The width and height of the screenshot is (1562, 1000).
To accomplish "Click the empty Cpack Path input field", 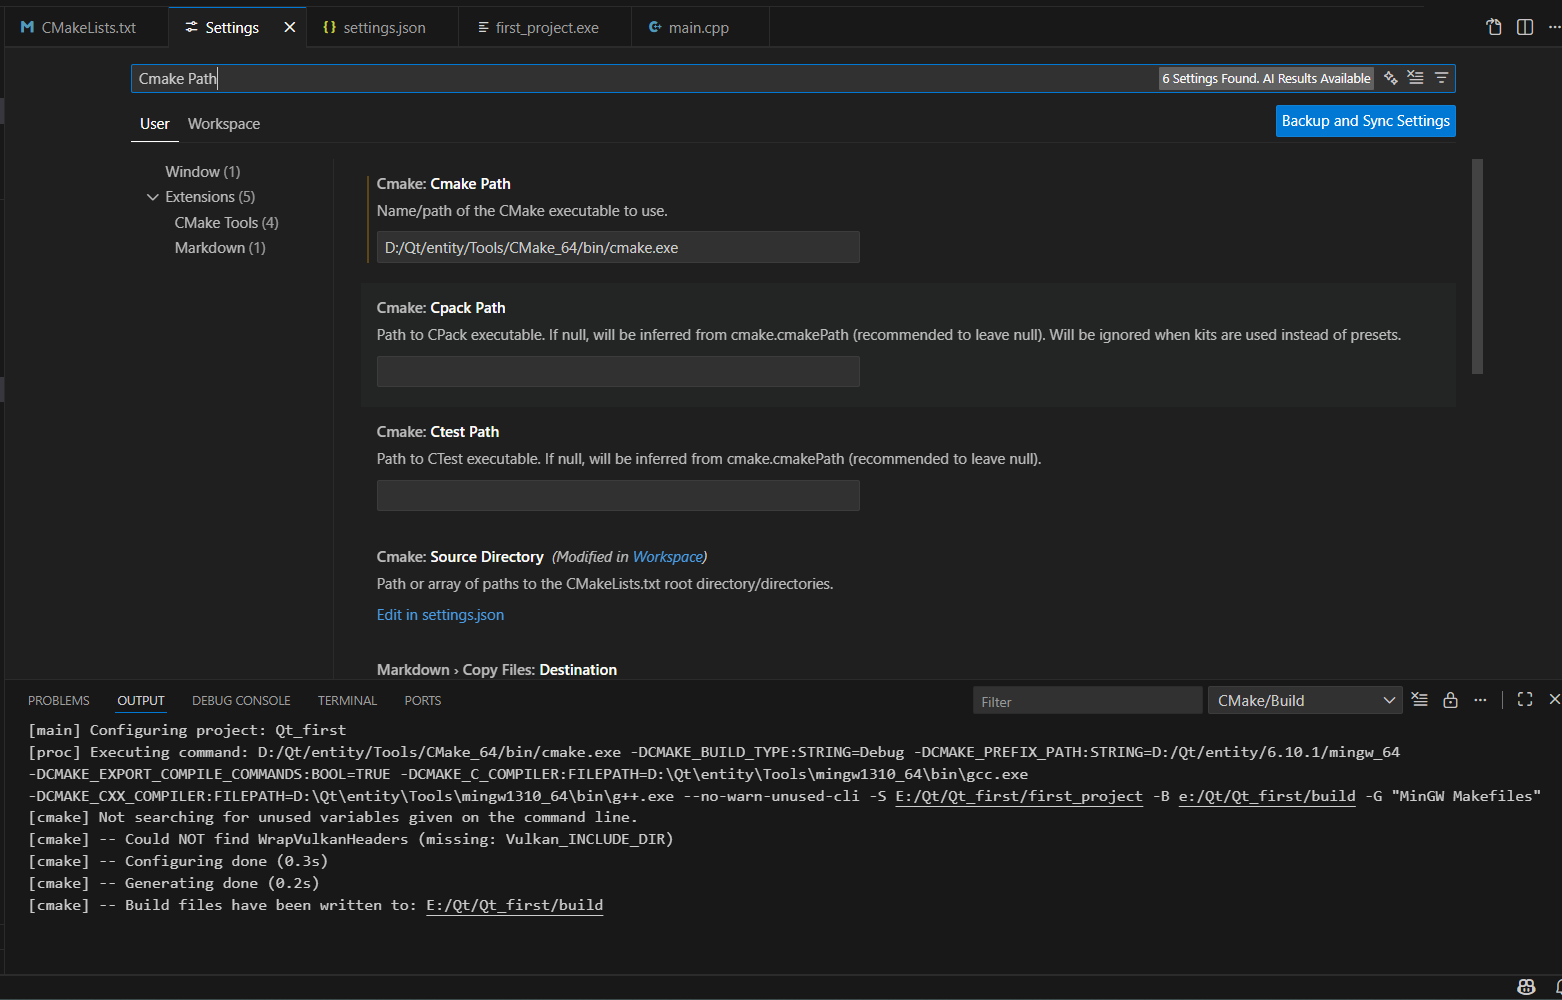I will 618,371.
